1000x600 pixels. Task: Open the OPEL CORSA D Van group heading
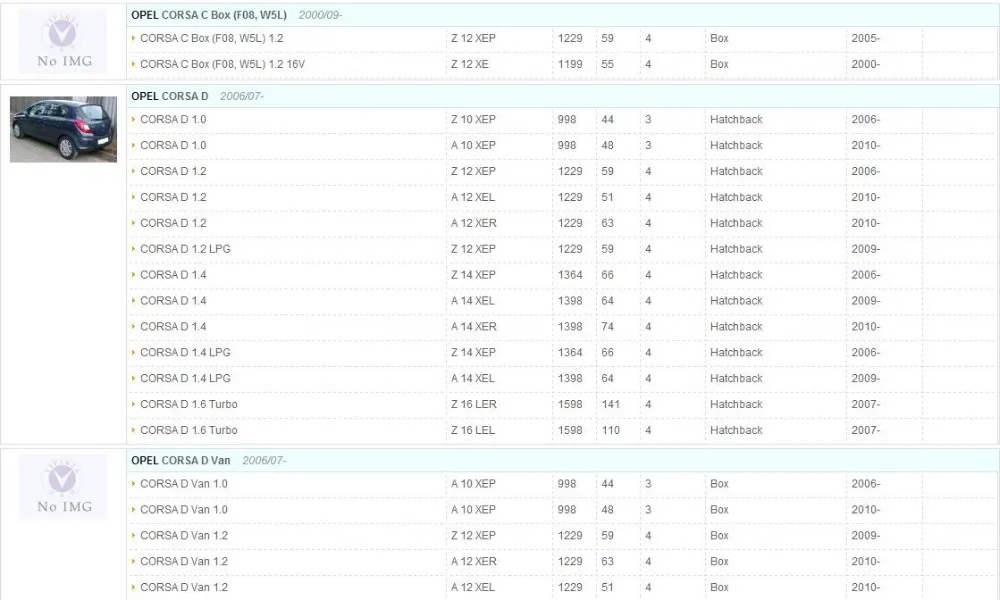pos(180,460)
